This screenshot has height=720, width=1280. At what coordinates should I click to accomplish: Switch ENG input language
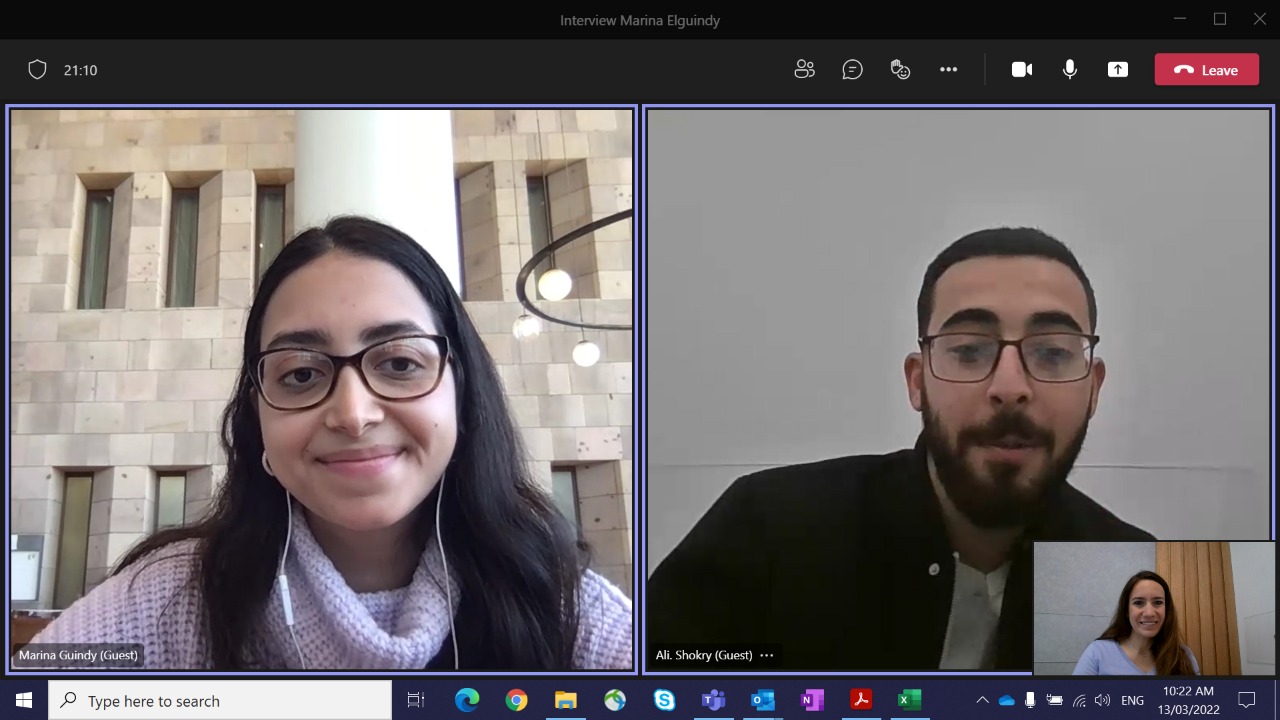point(1132,701)
